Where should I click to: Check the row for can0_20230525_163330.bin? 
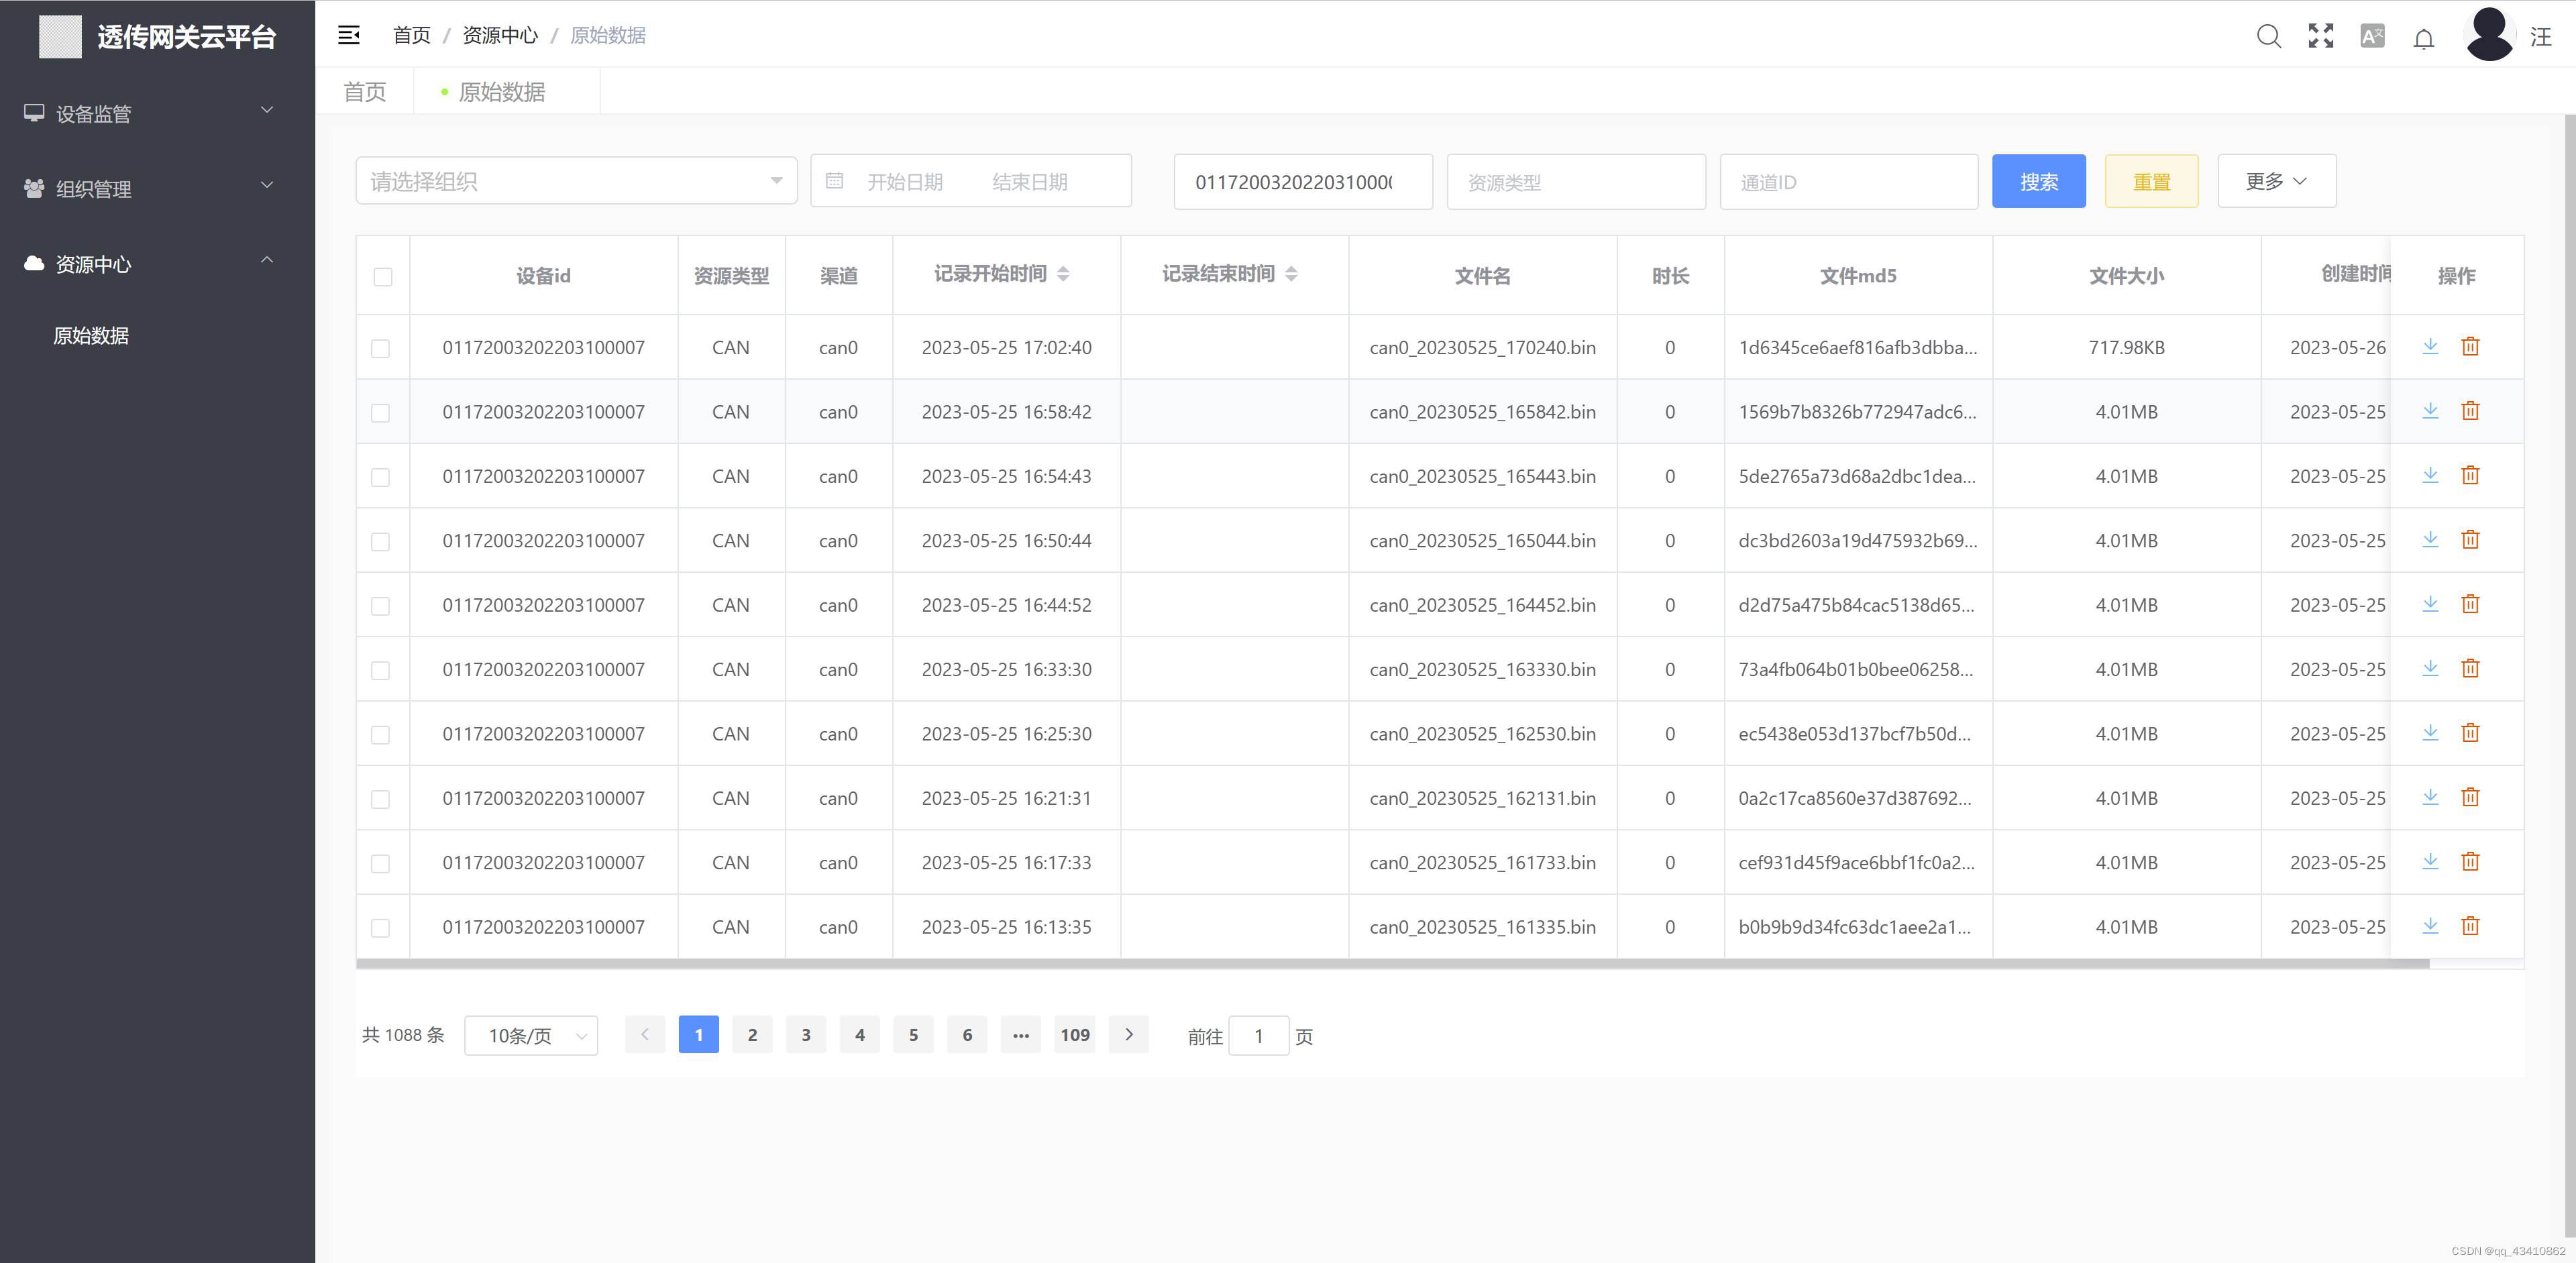click(380, 671)
